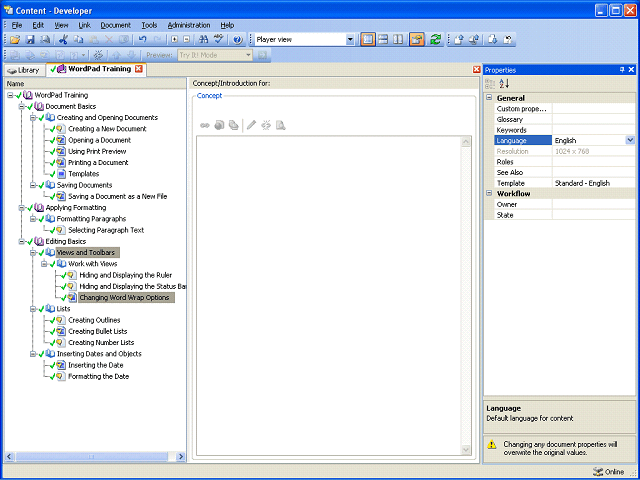This screenshot has height=480, width=640.
Task: Click the break link icon in second toolbar
Action: [98, 55]
